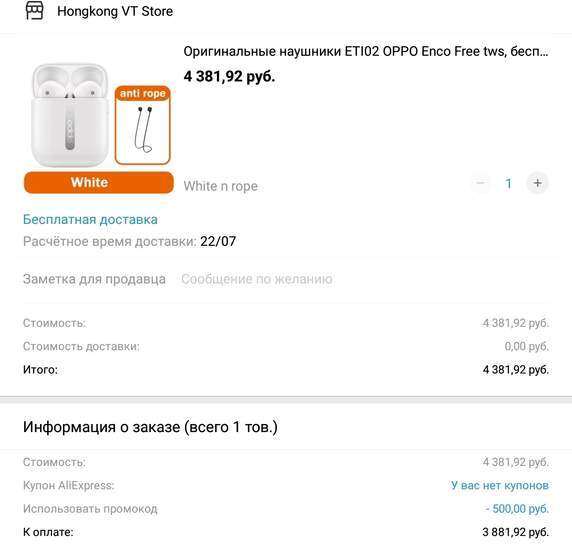Click the Заметка для продавца label
This screenshot has height=545, width=572.
pos(94,279)
